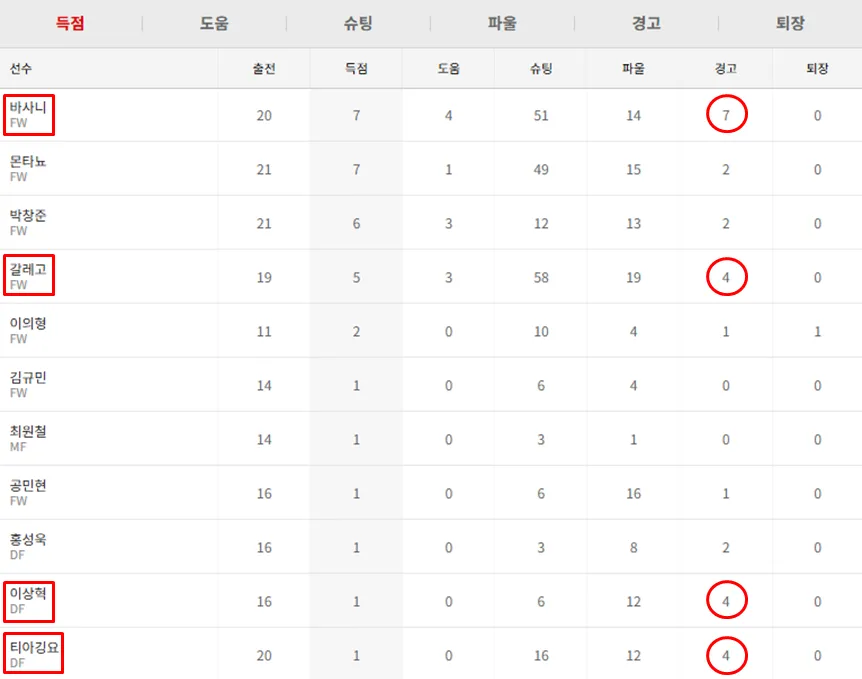Sort by the 득점 column header
The height and width of the screenshot is (679, 862).
pos(356,69)
